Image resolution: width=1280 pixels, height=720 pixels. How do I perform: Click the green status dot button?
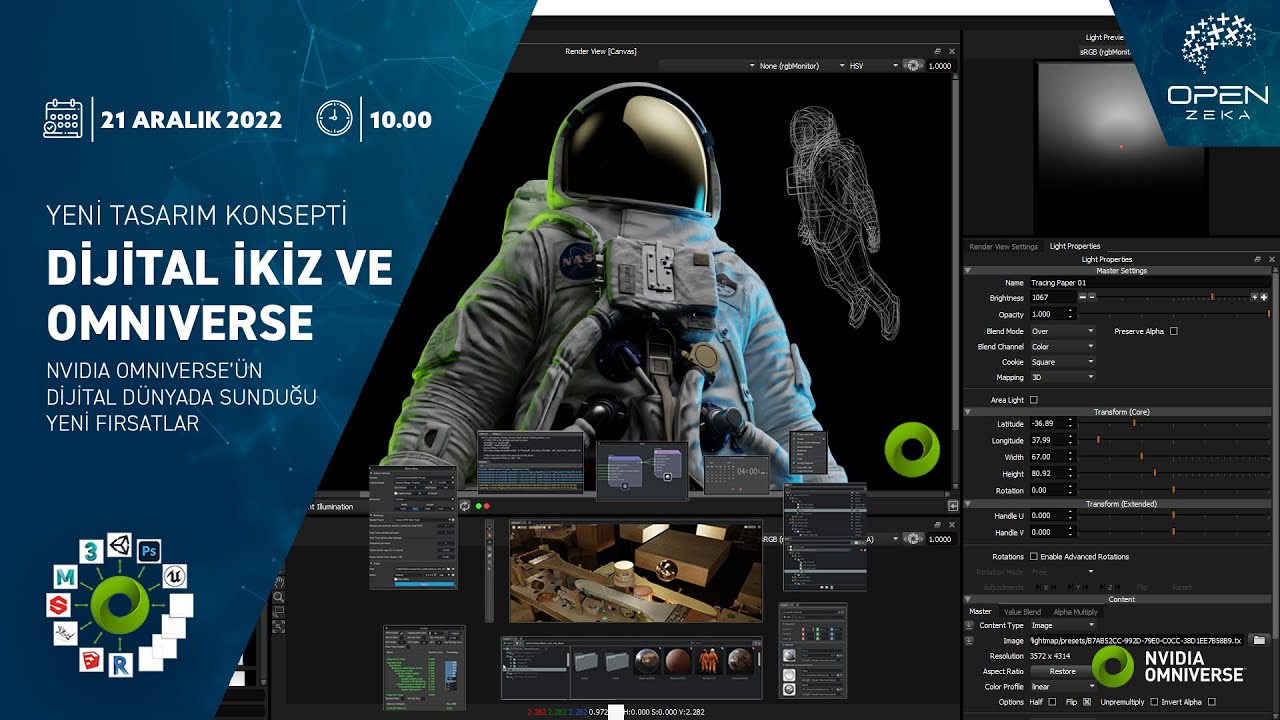(479, 506)
